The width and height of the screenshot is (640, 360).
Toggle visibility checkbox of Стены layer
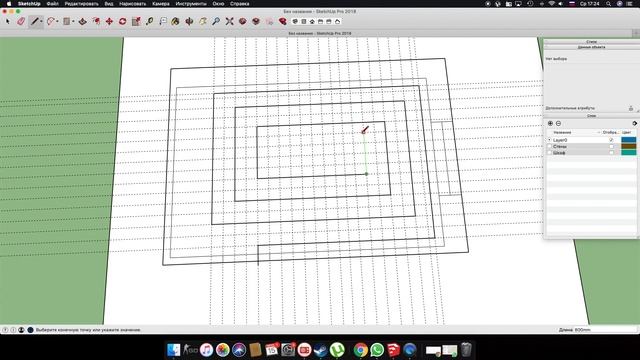click(611, 146)
